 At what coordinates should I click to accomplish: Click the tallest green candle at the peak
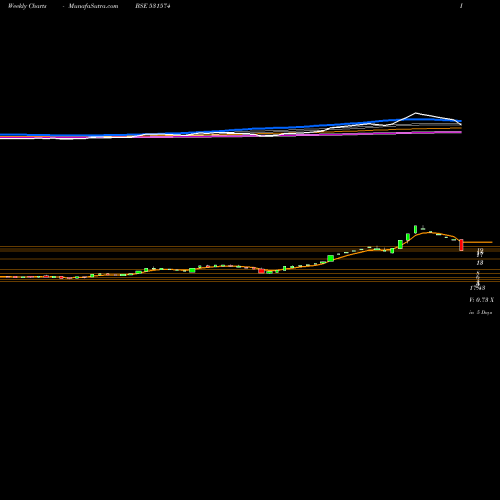[x=415, y=229]
